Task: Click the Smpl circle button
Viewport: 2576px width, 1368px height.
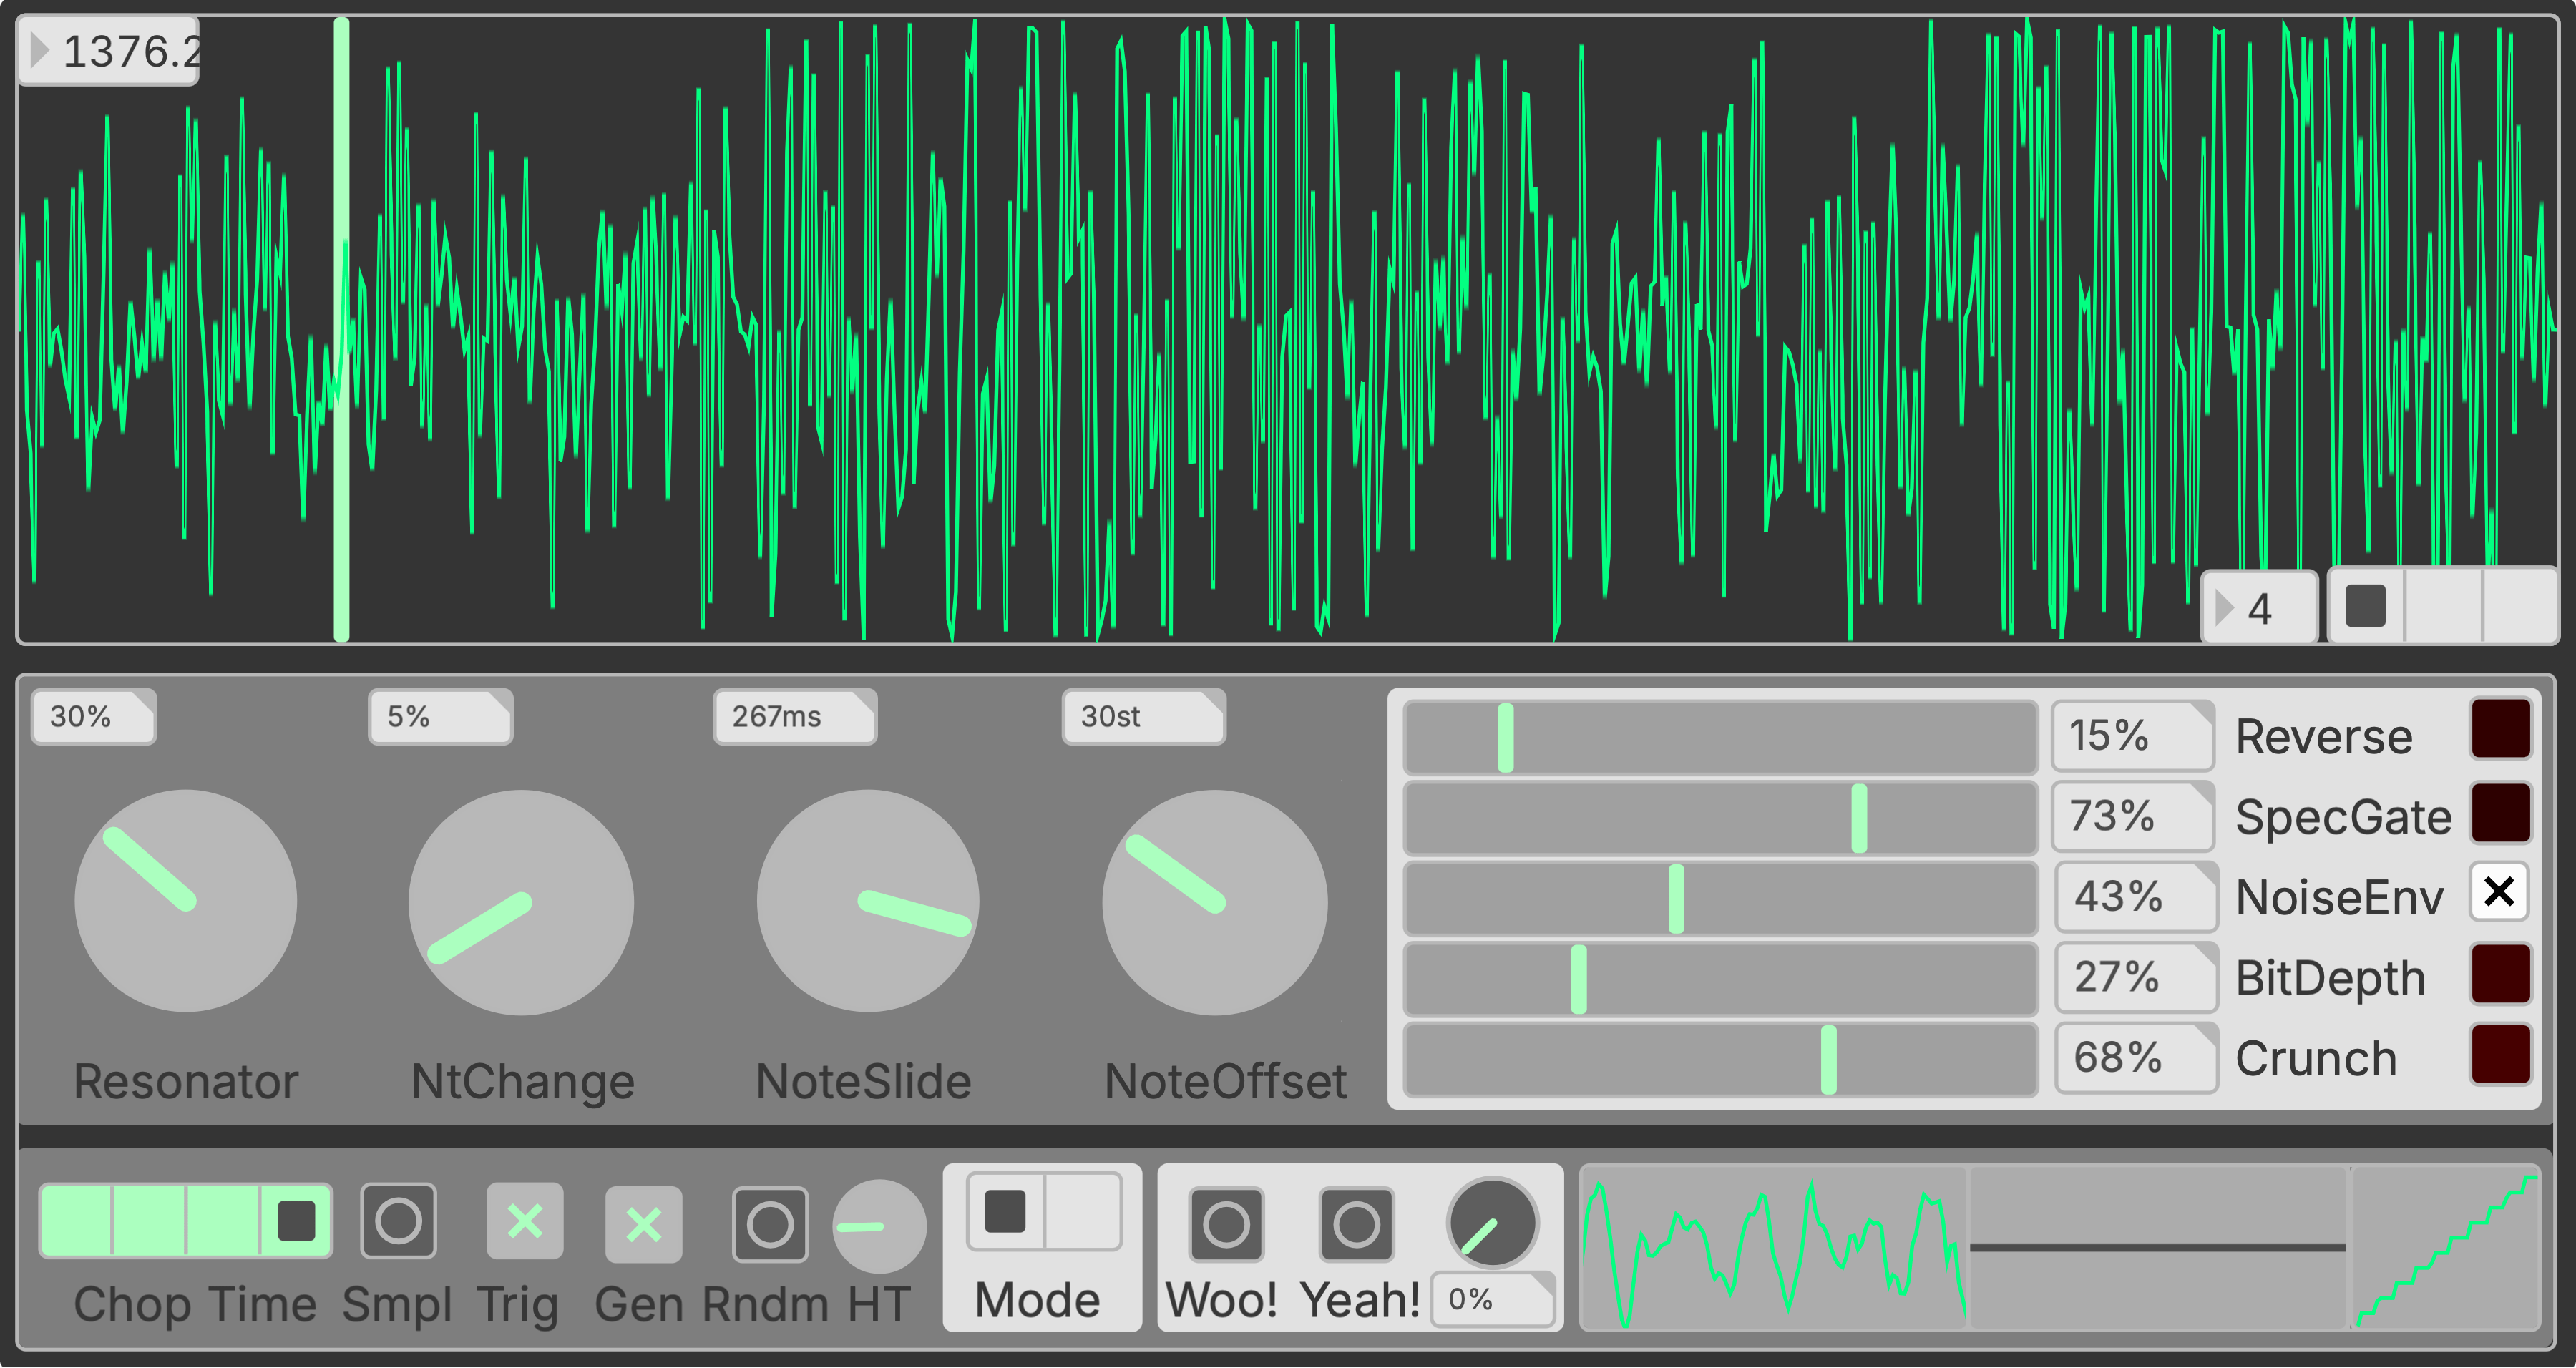Action: (398, 1221)
